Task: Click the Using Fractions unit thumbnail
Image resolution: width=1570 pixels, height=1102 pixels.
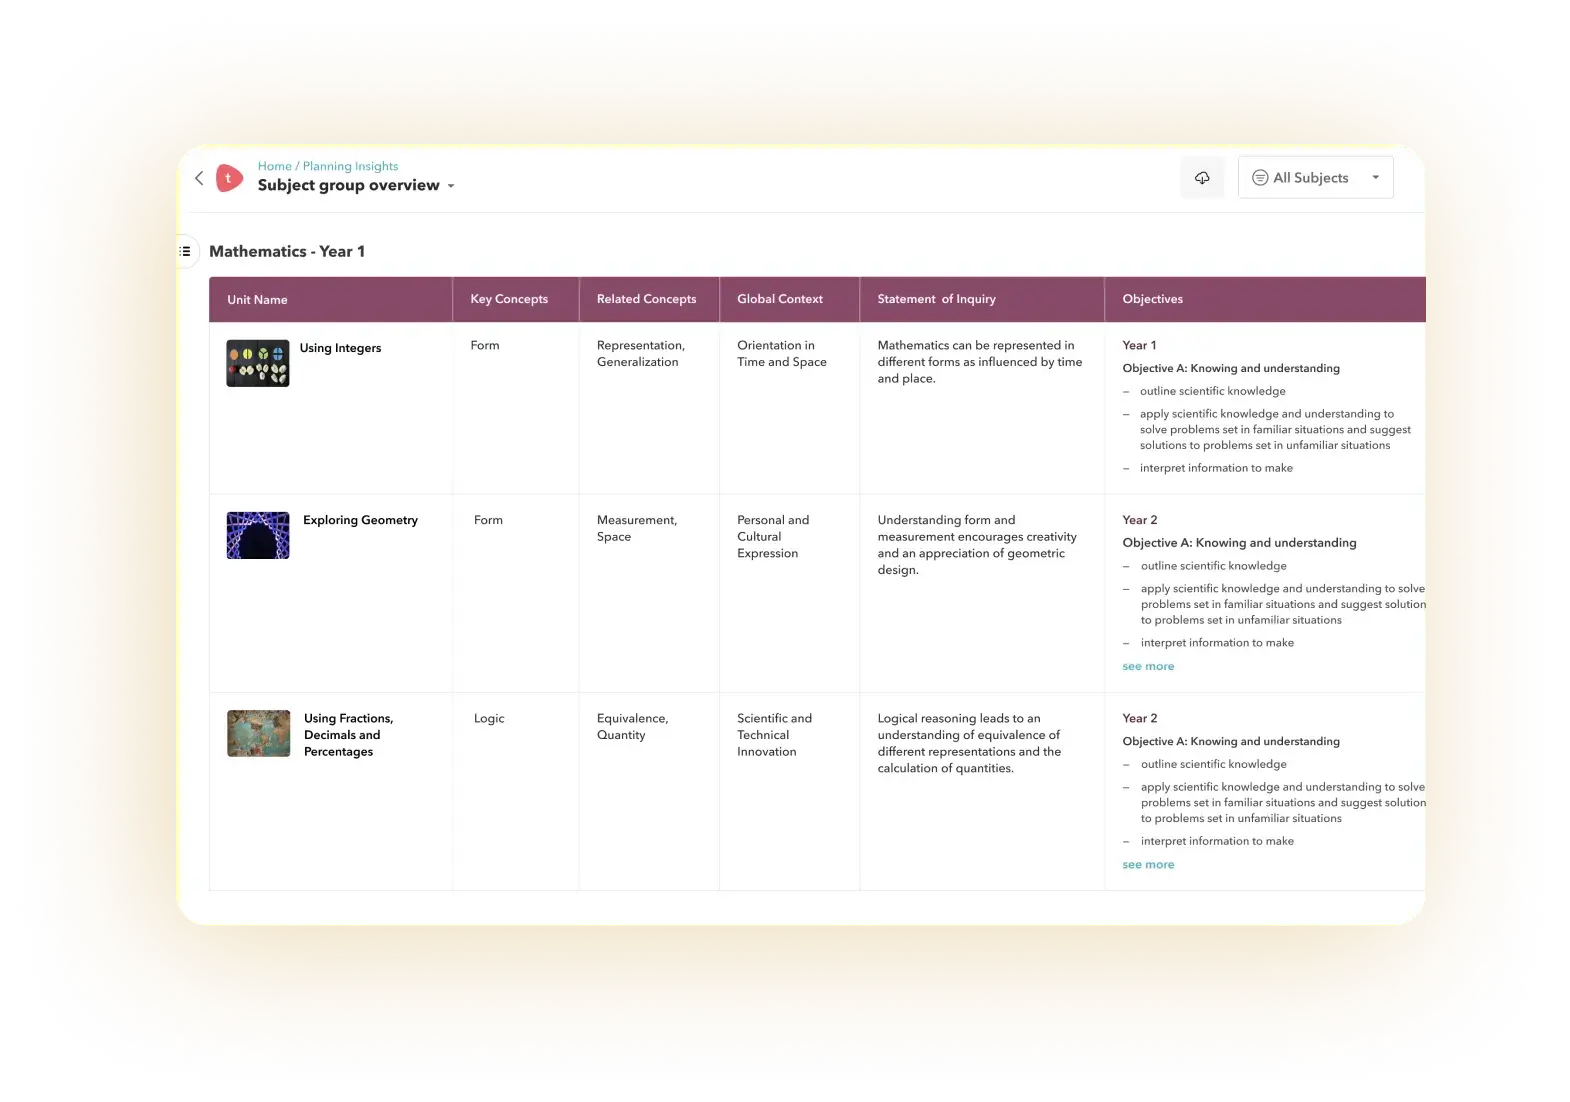Action: tap(258, 733)
